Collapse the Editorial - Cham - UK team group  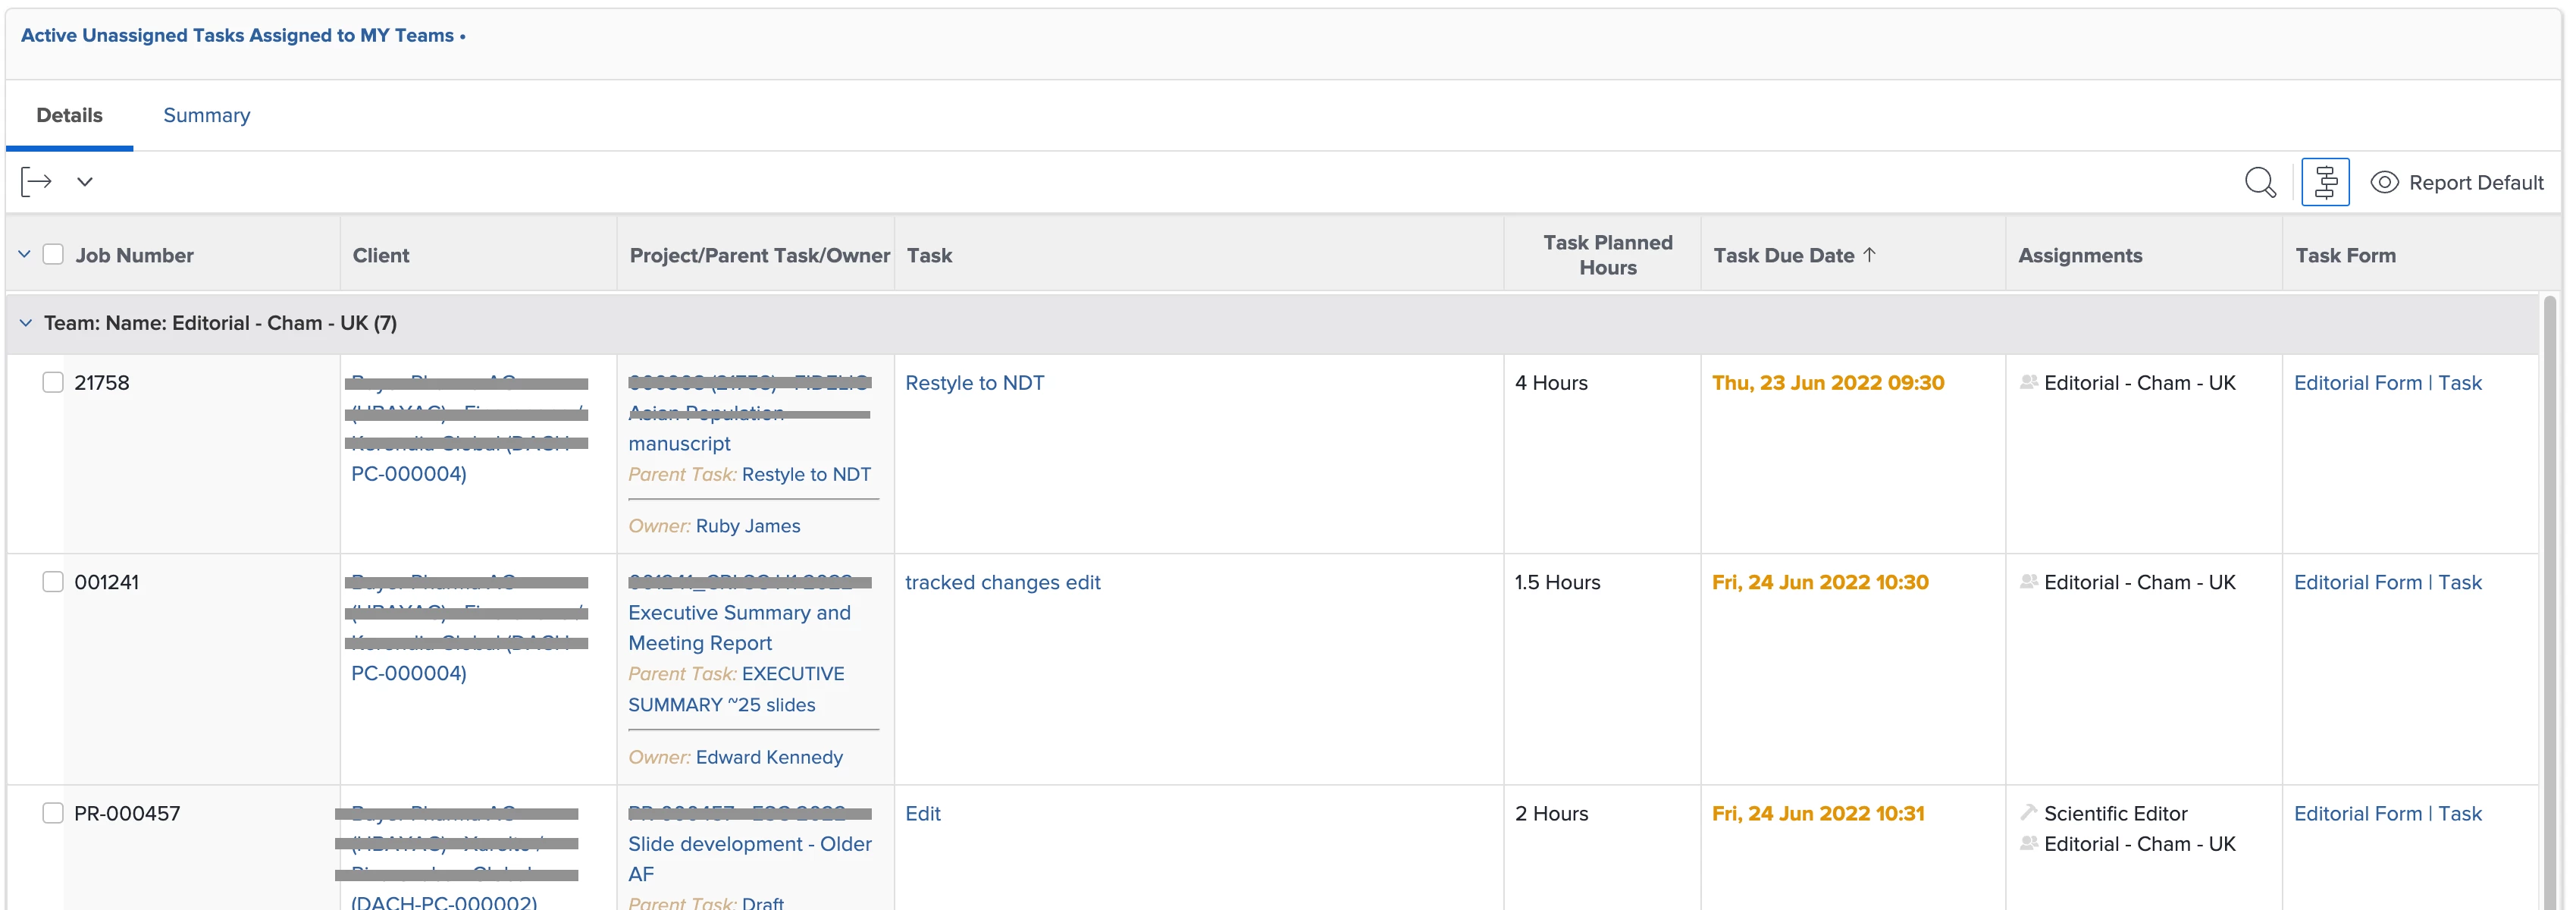26,323
